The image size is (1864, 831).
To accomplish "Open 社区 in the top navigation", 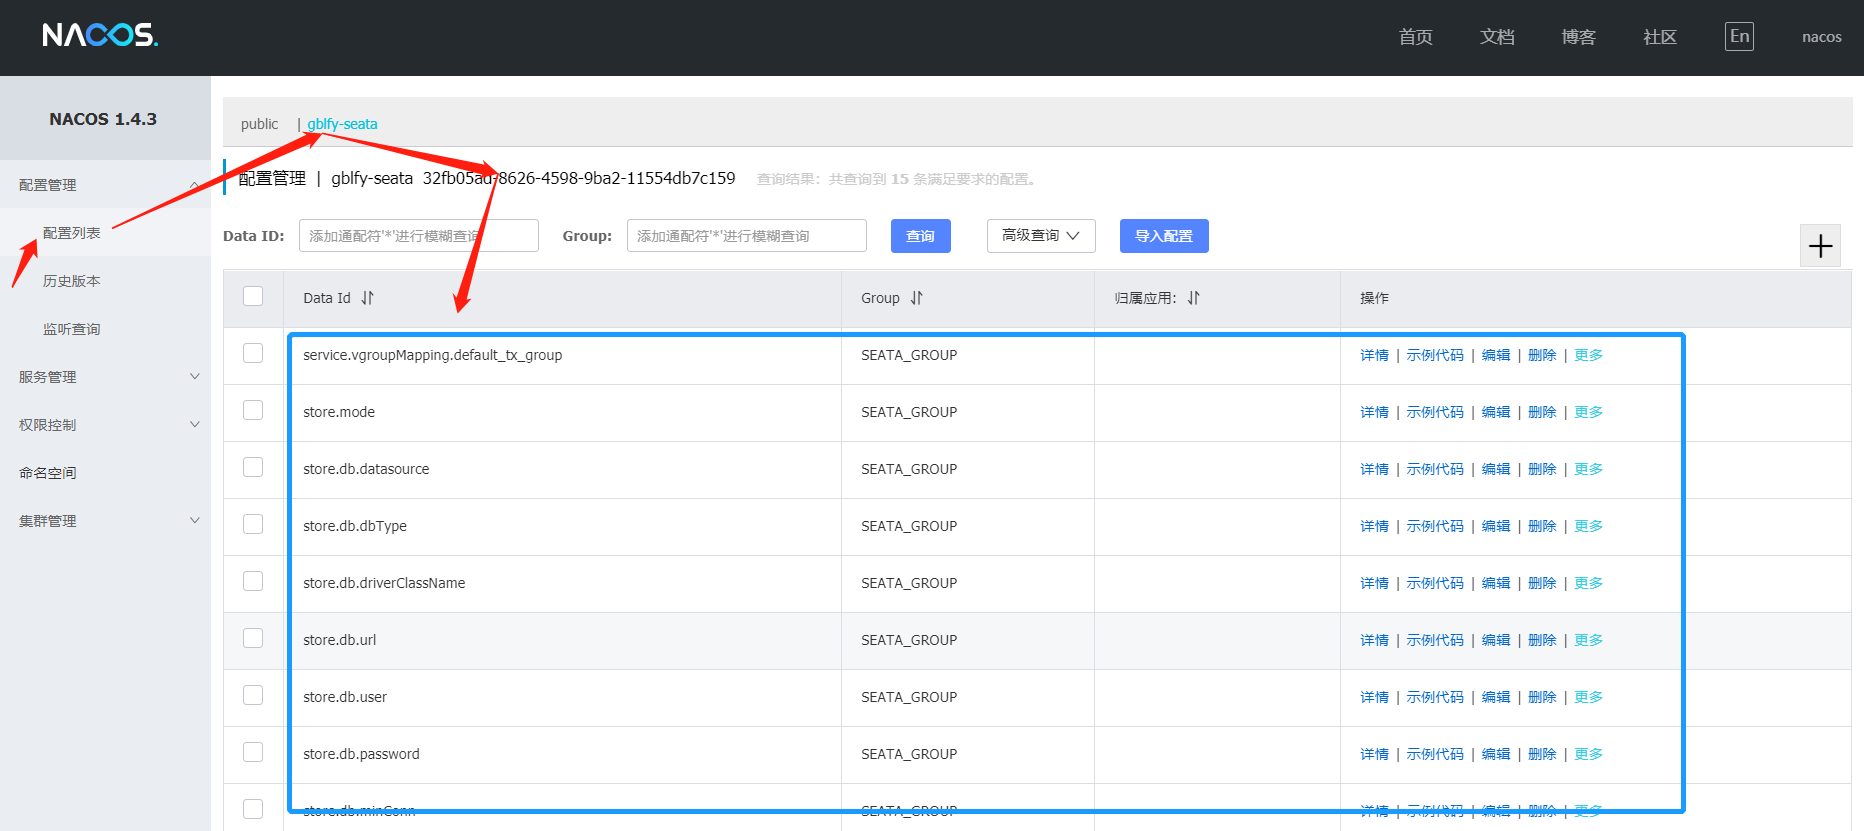I will [1660, 37].
